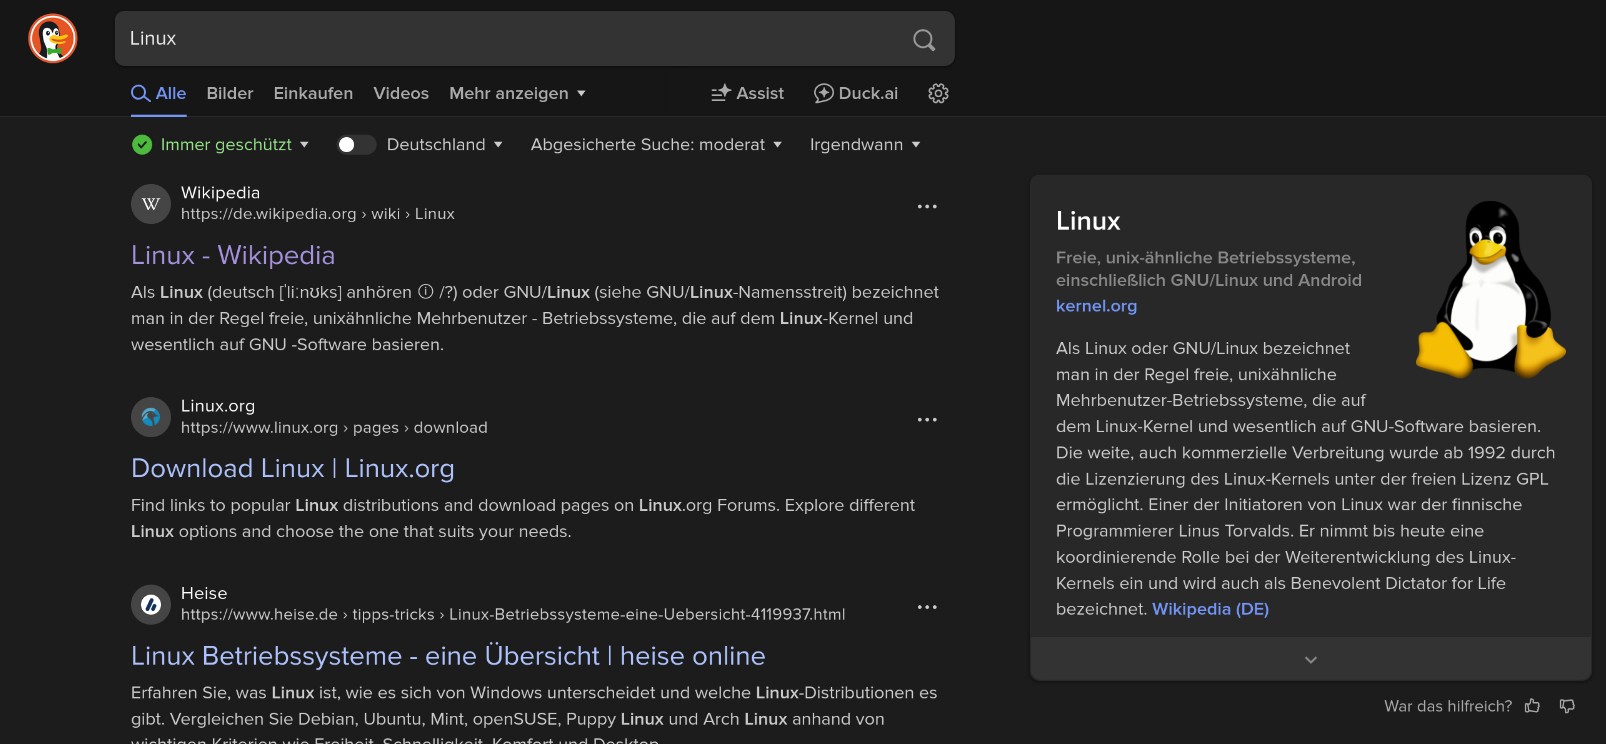Screen dimensions: 1606x744
Task: Click the pronunciation info icon in Wikipedia snippet
Action: [x=425, y=292]
